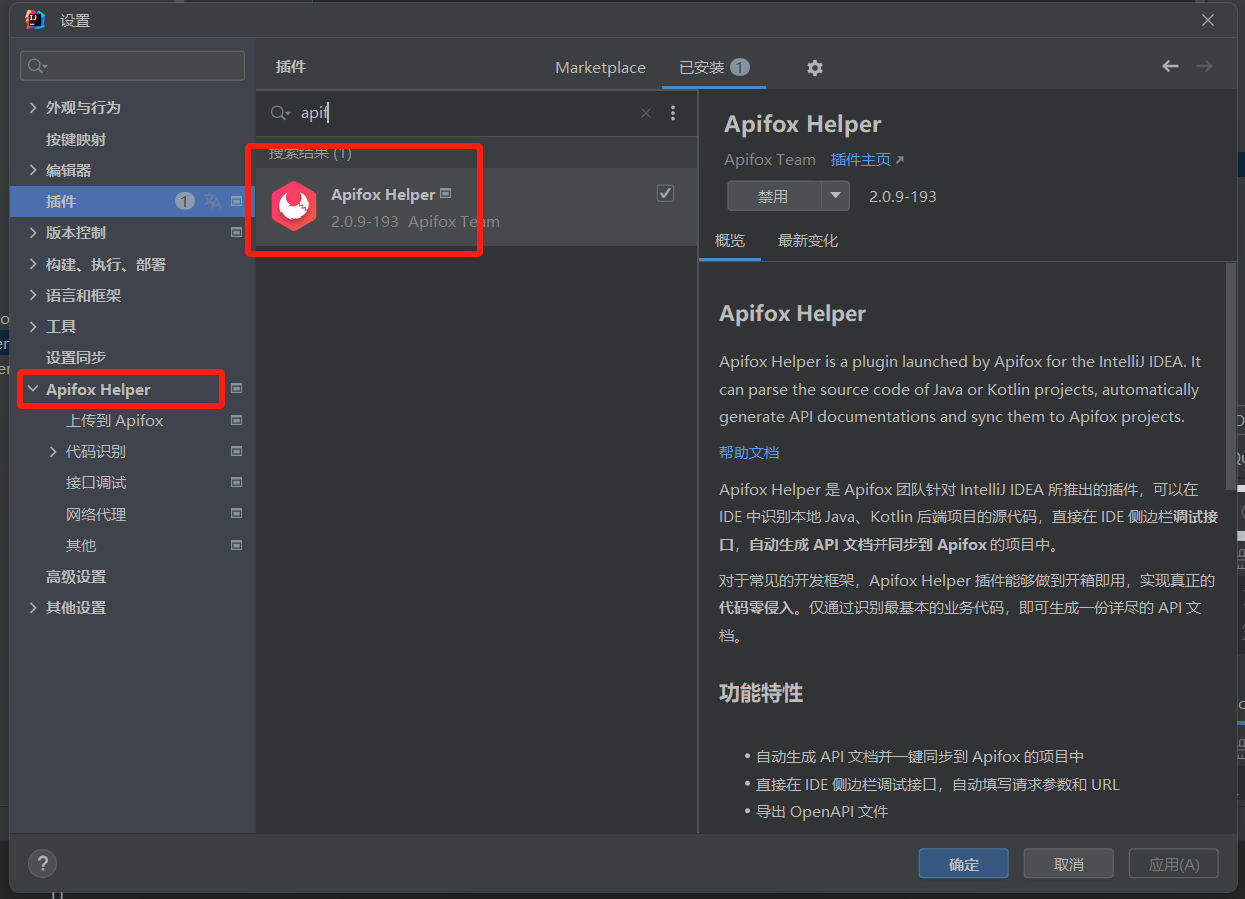Click 禁用 to disable the plugin
1245x899 pixels.
click(774, 196)
